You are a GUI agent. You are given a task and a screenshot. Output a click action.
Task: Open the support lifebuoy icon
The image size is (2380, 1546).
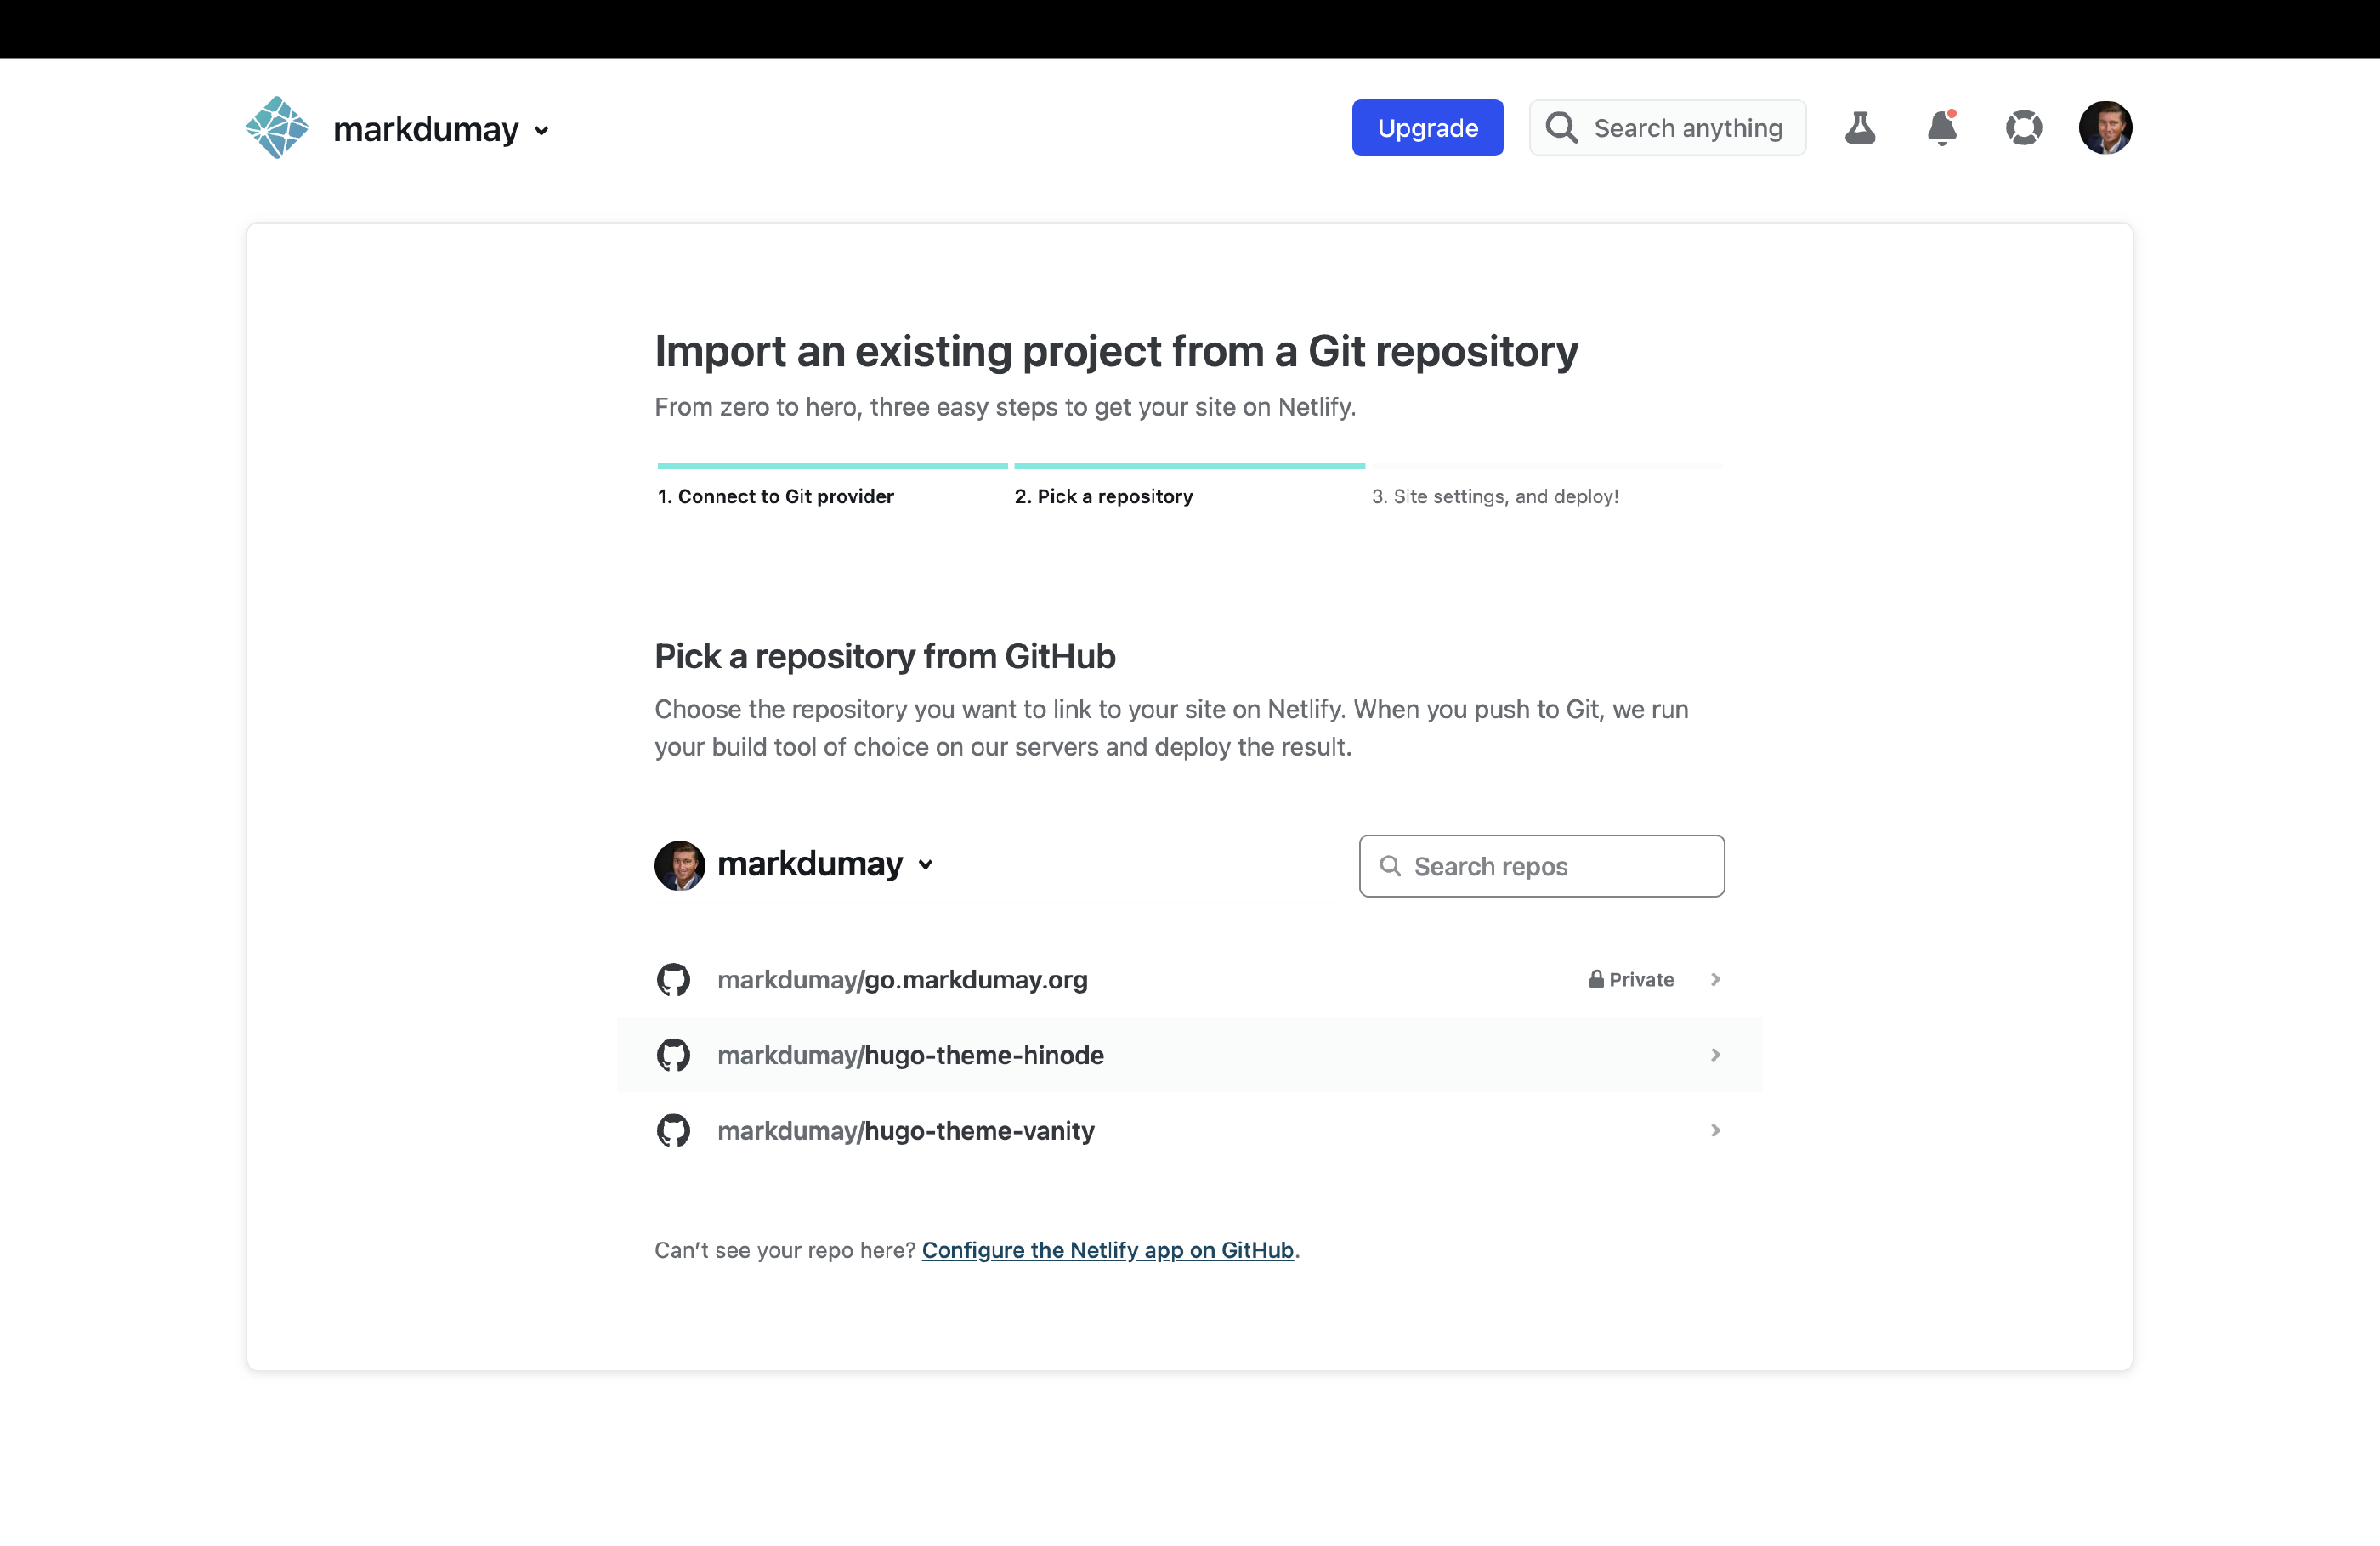pos(2023,128)
